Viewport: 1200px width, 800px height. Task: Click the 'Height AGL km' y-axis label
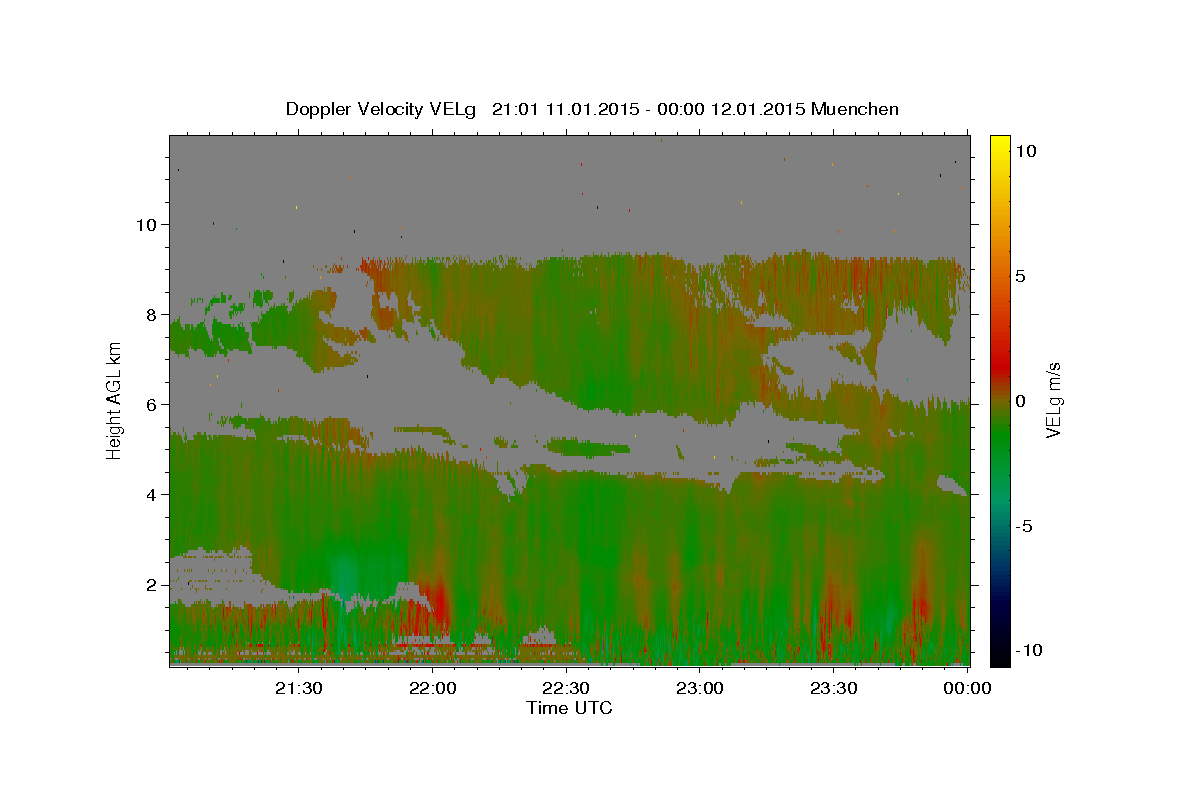(114, 401)
